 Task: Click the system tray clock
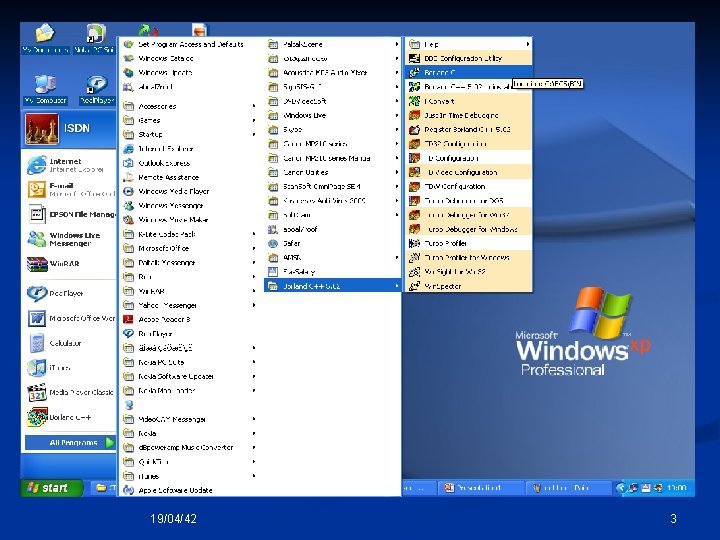click(677, 488)
